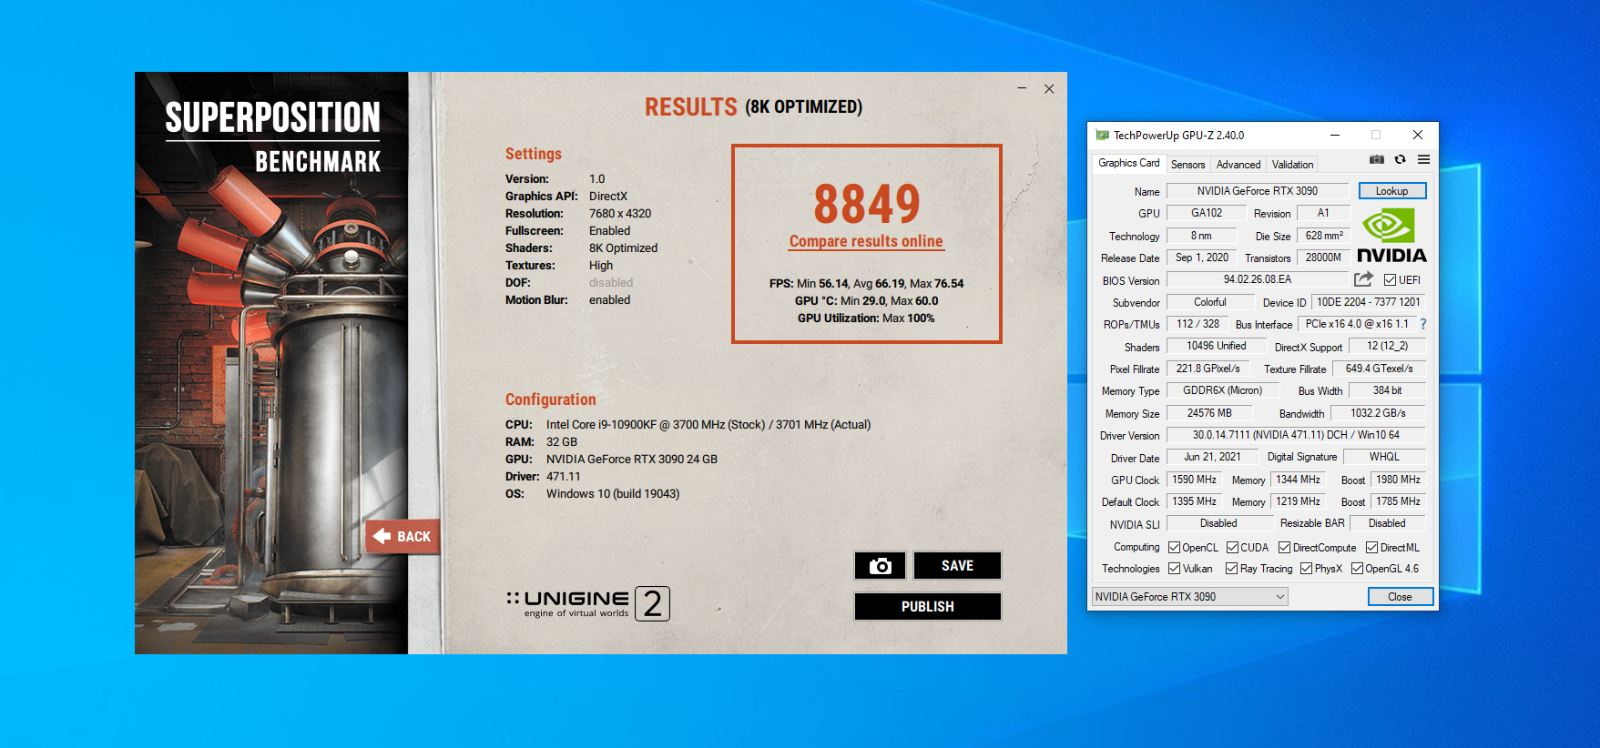Click the Memory Size value 24576 MB
This screenshot has width=1600, height=748.
tap(1209, 413)
